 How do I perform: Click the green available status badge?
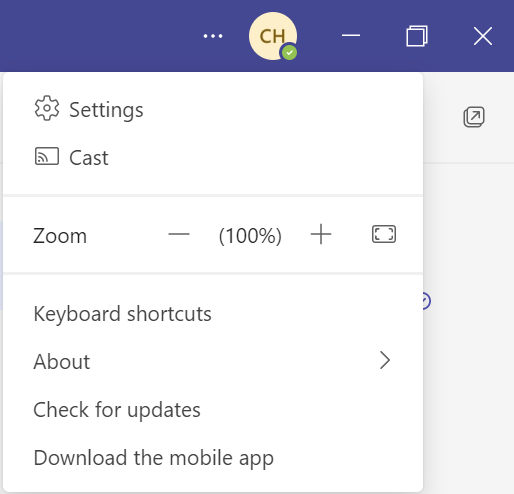tap(289, 52)
